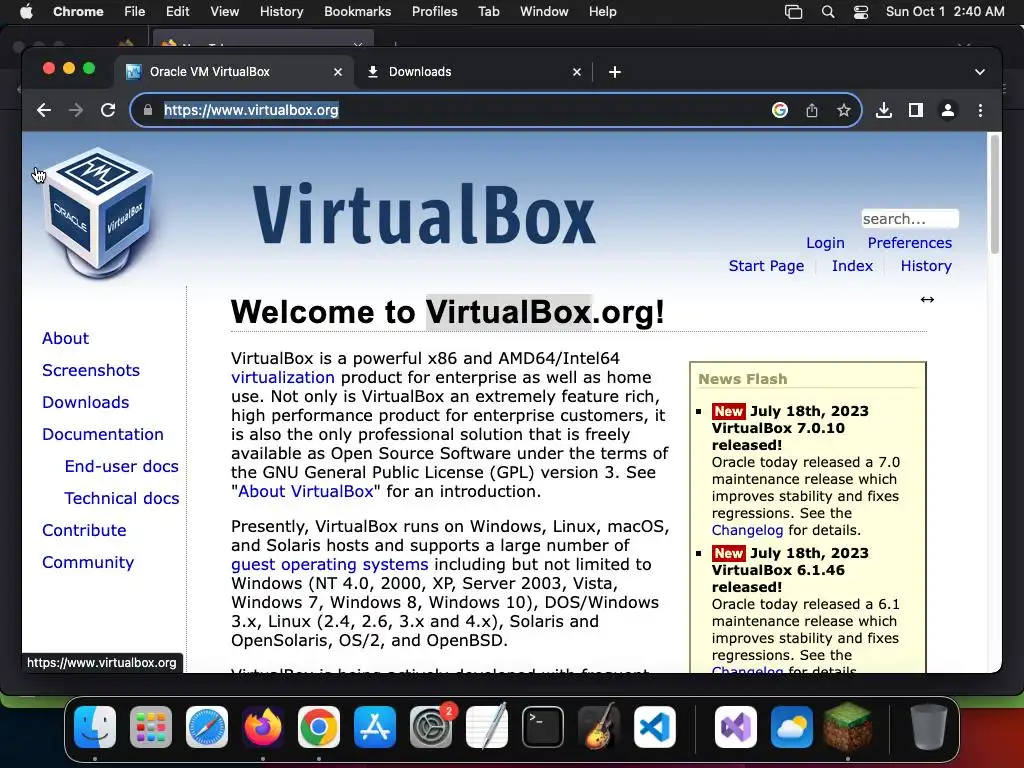Open the File menu

[135, 12]
